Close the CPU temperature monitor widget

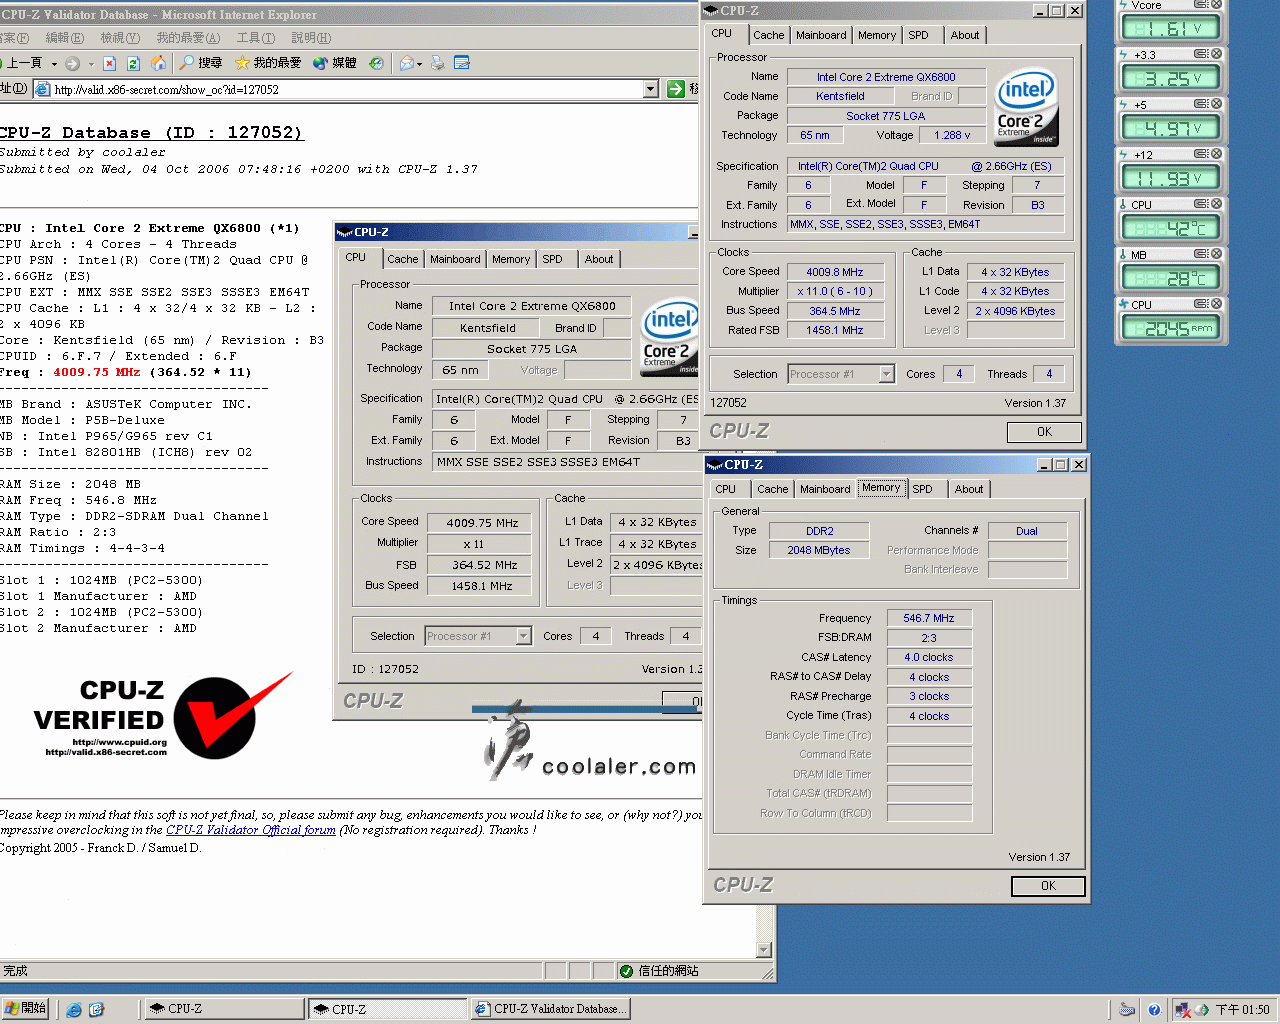1217,204
